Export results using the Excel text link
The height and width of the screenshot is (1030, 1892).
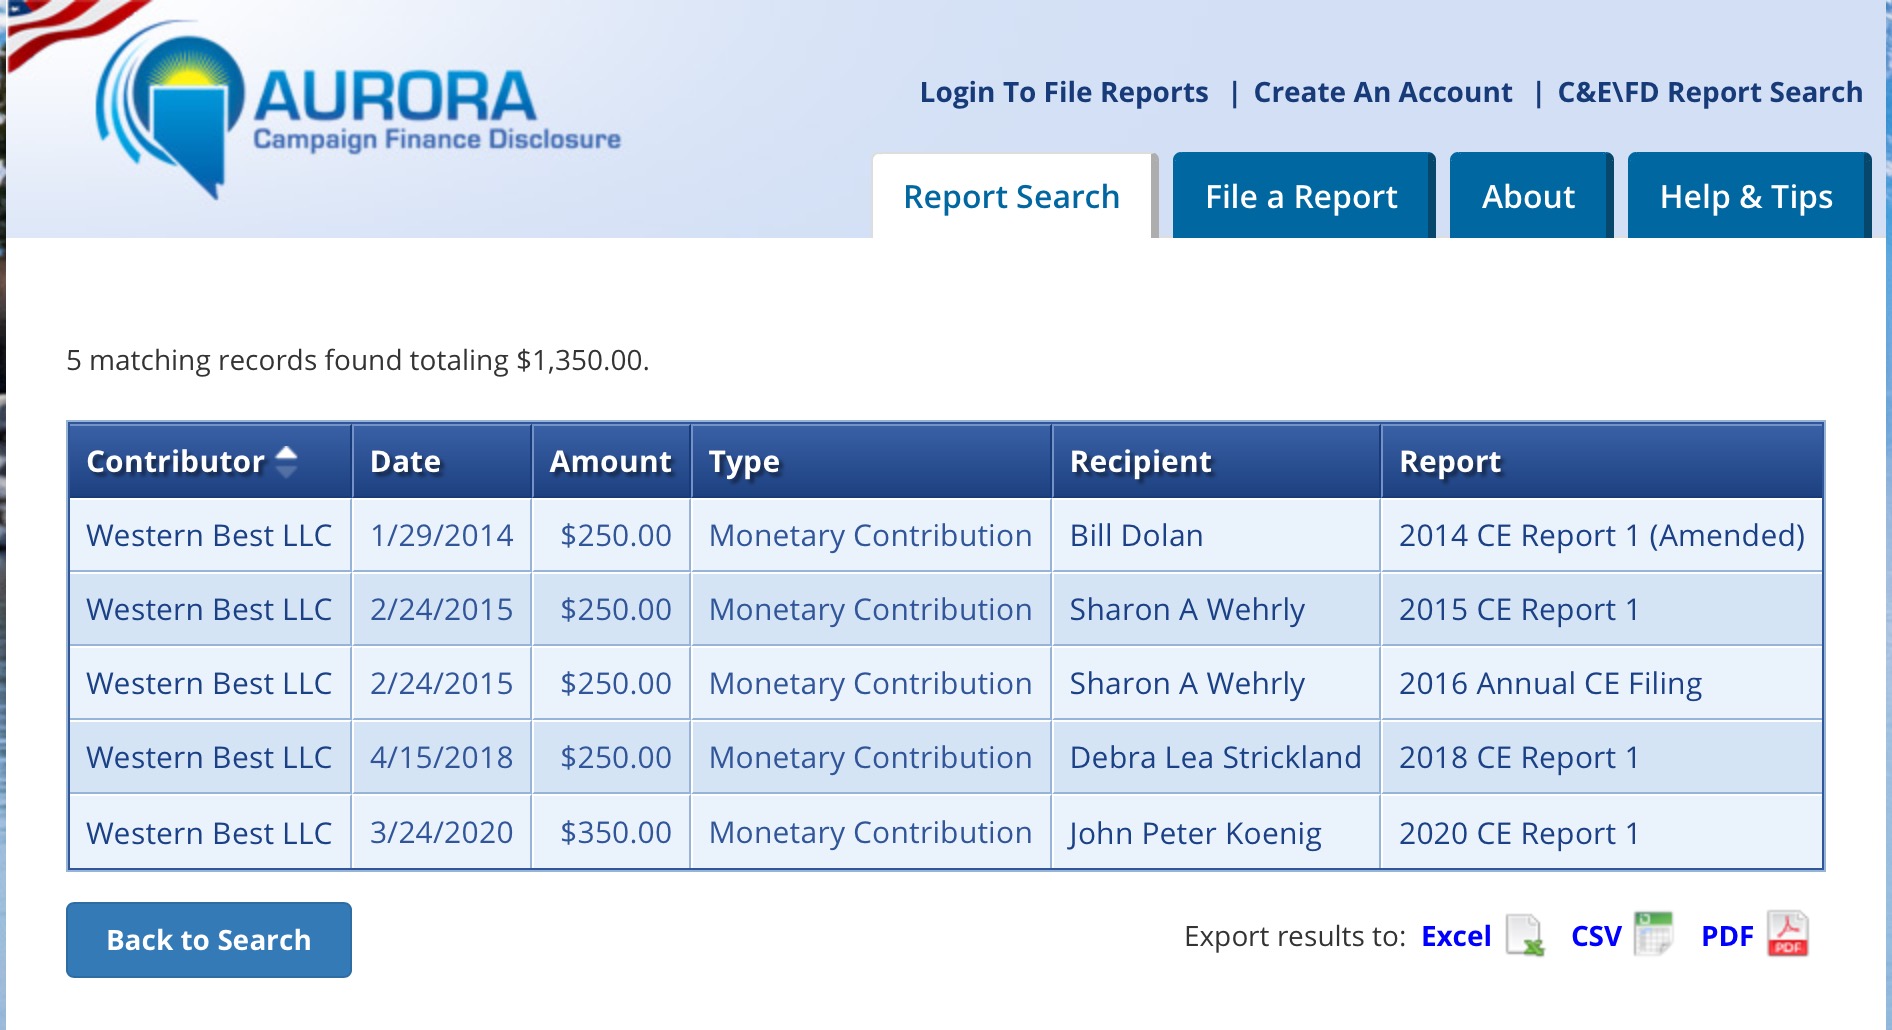click(1456, 936)
